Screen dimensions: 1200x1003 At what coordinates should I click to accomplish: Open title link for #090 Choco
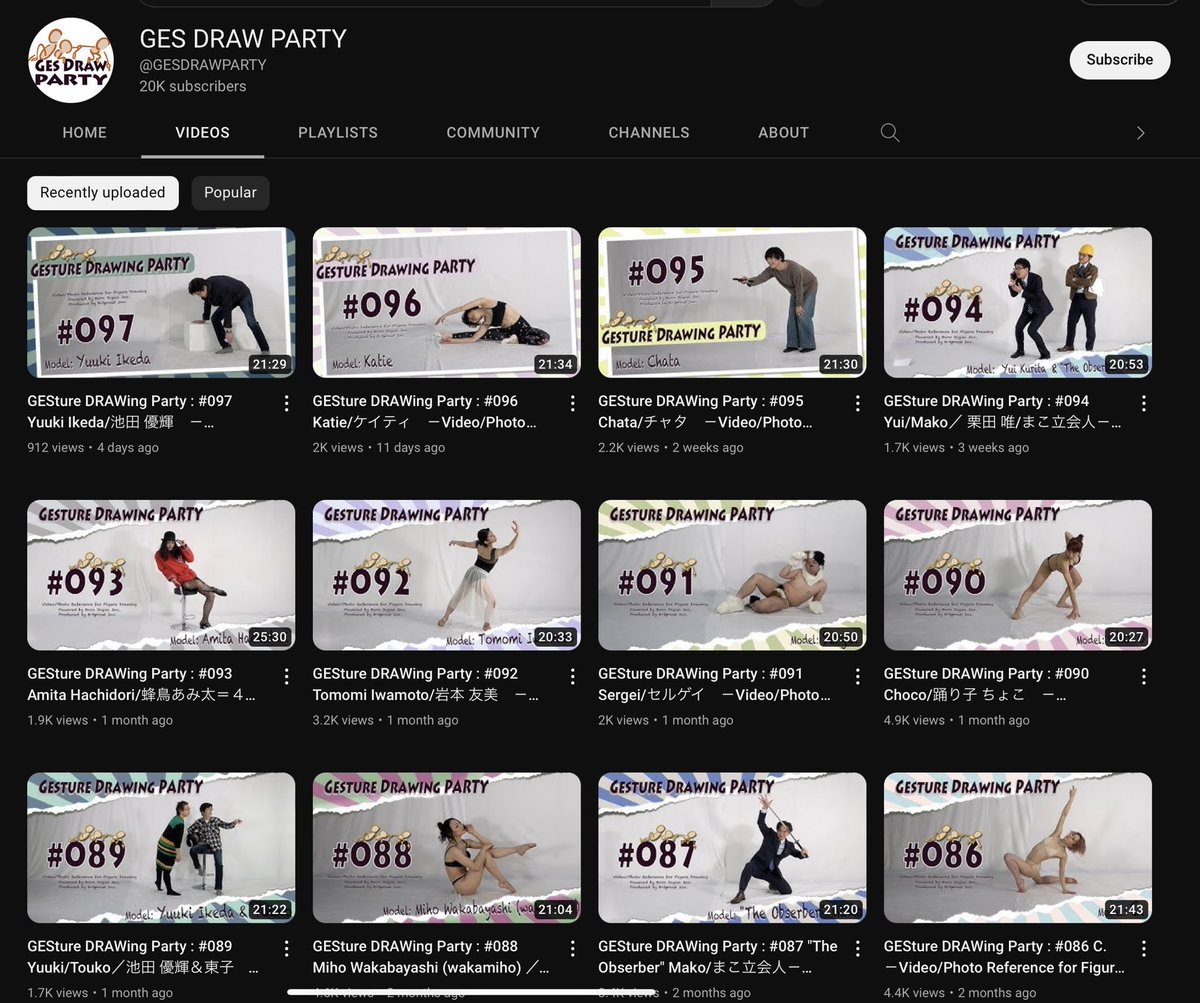click(x=987, y=684)
